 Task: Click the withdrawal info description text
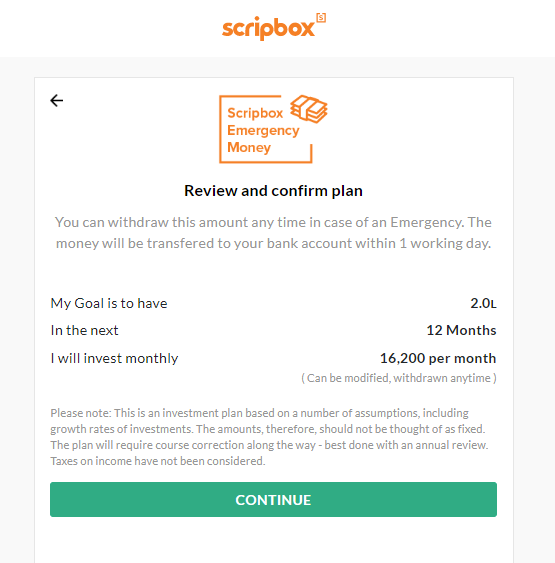point(273,233)
